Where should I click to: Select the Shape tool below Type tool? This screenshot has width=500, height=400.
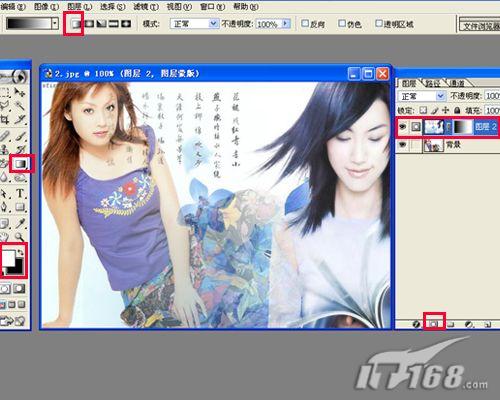[20, 207]
